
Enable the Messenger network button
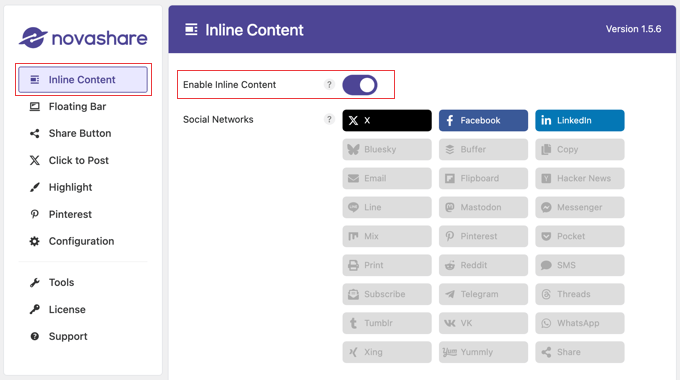[x=580, y=207]
